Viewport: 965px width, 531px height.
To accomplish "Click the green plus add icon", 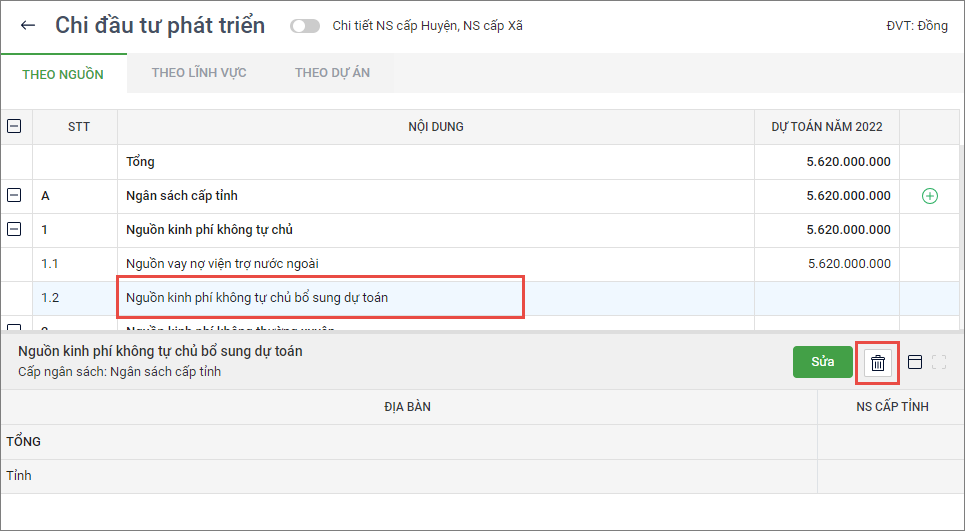I will [929, 196].
